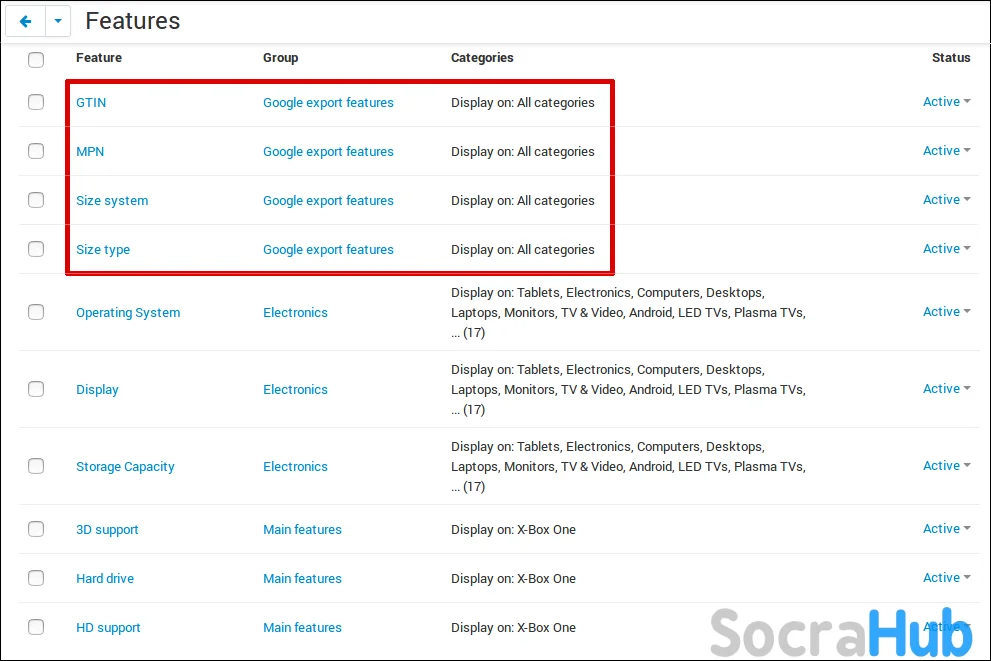Check the box for GTIN feature
991x661 pixels.
coord(36,102)
